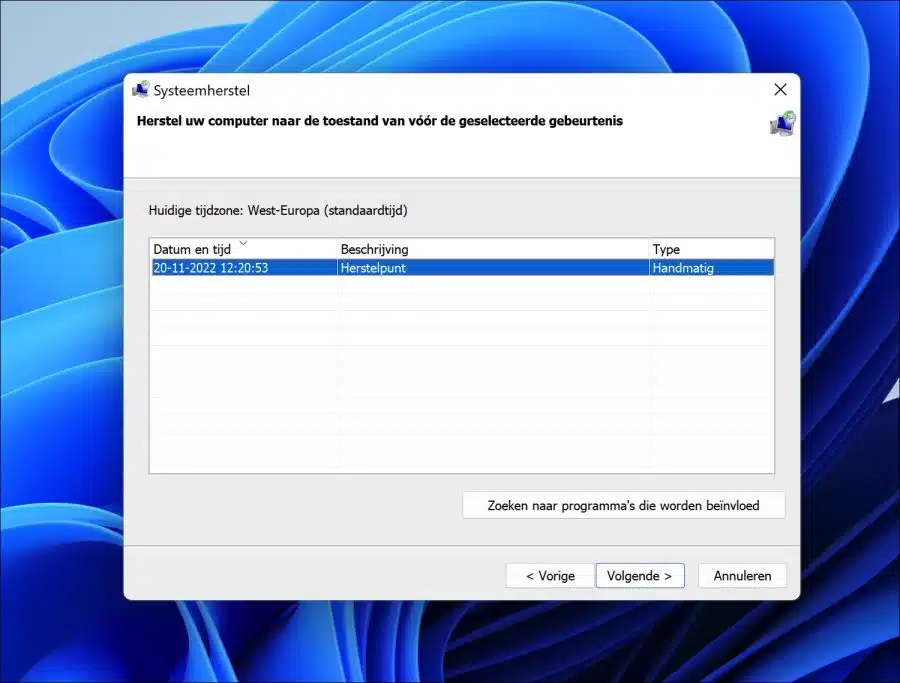Click the Systeemherstel window title text
900x683 pixels.
201,91
